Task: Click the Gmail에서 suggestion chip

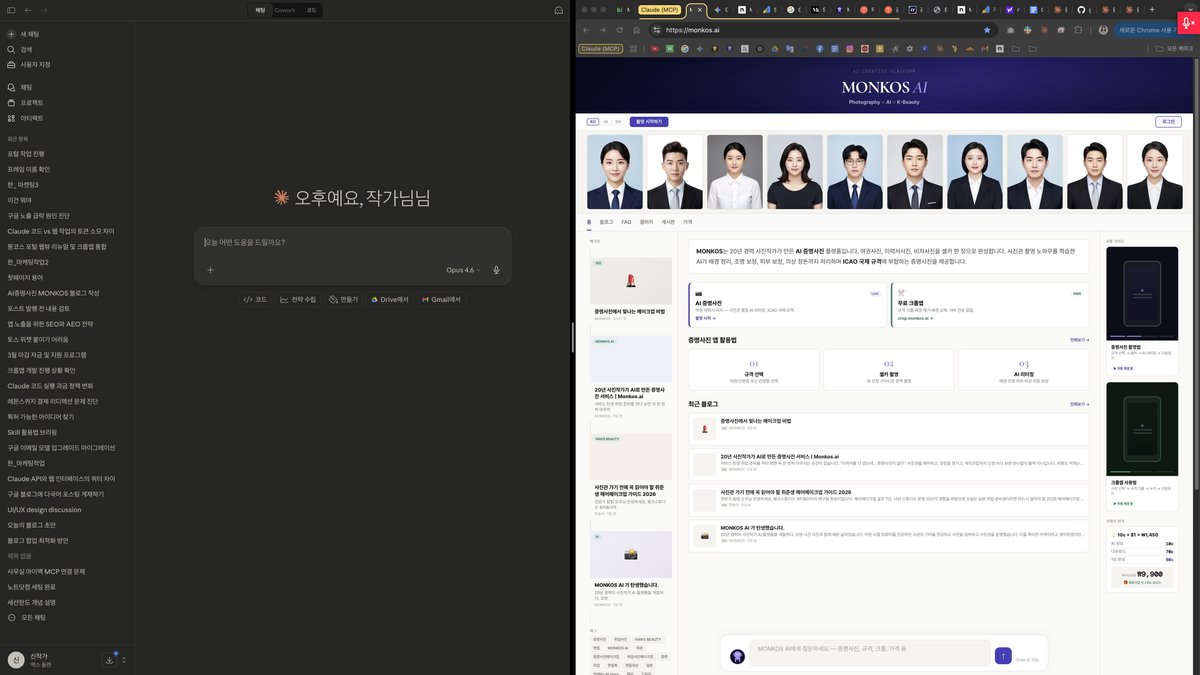Action: pos(441,299)
